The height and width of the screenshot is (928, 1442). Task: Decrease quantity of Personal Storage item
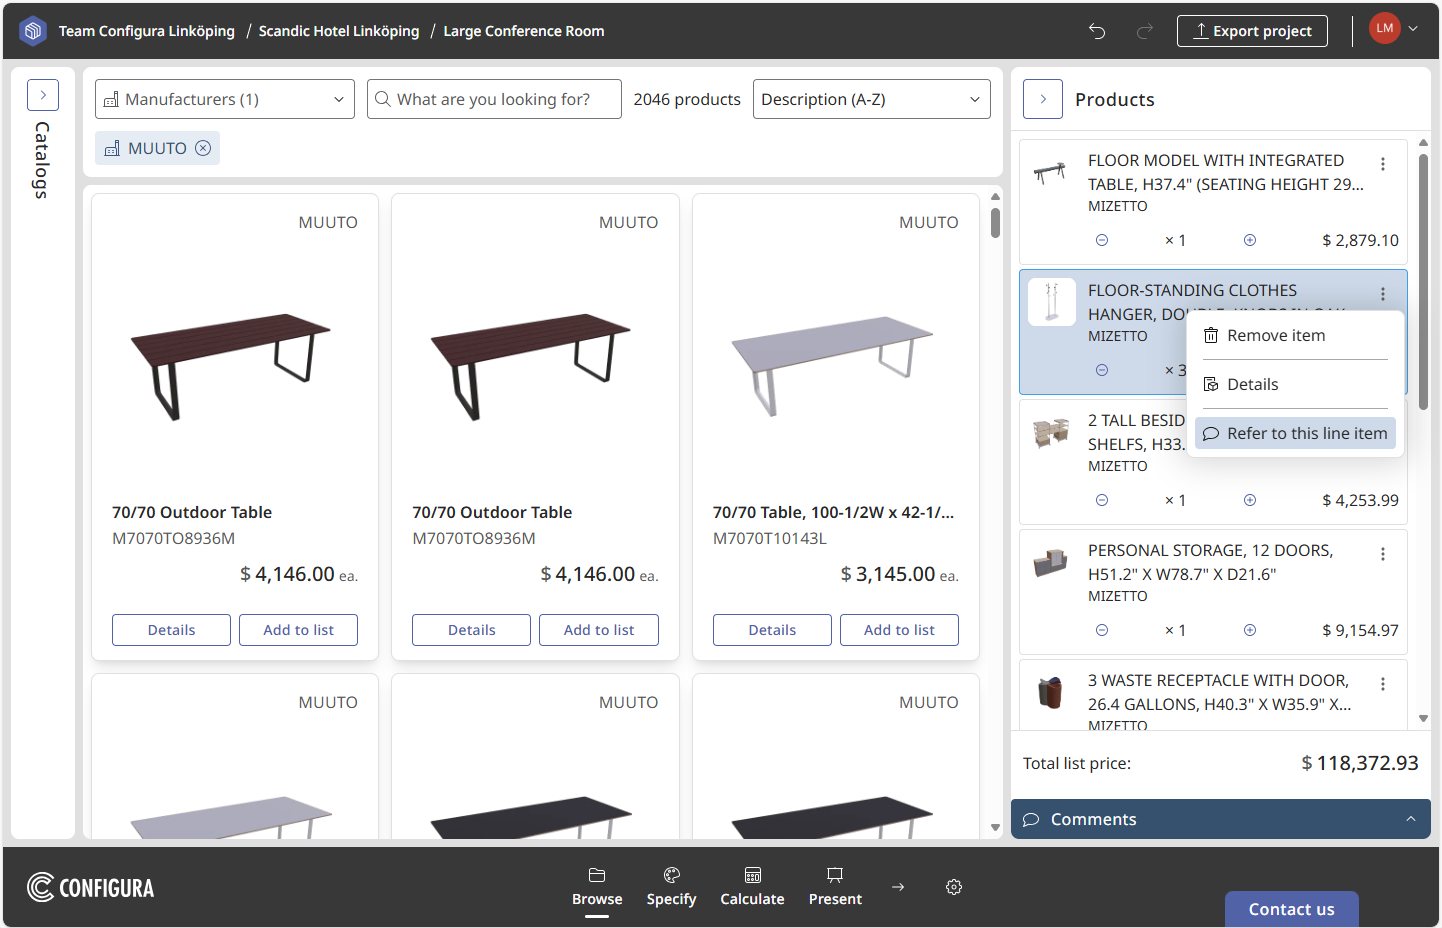coord(1102,630)
